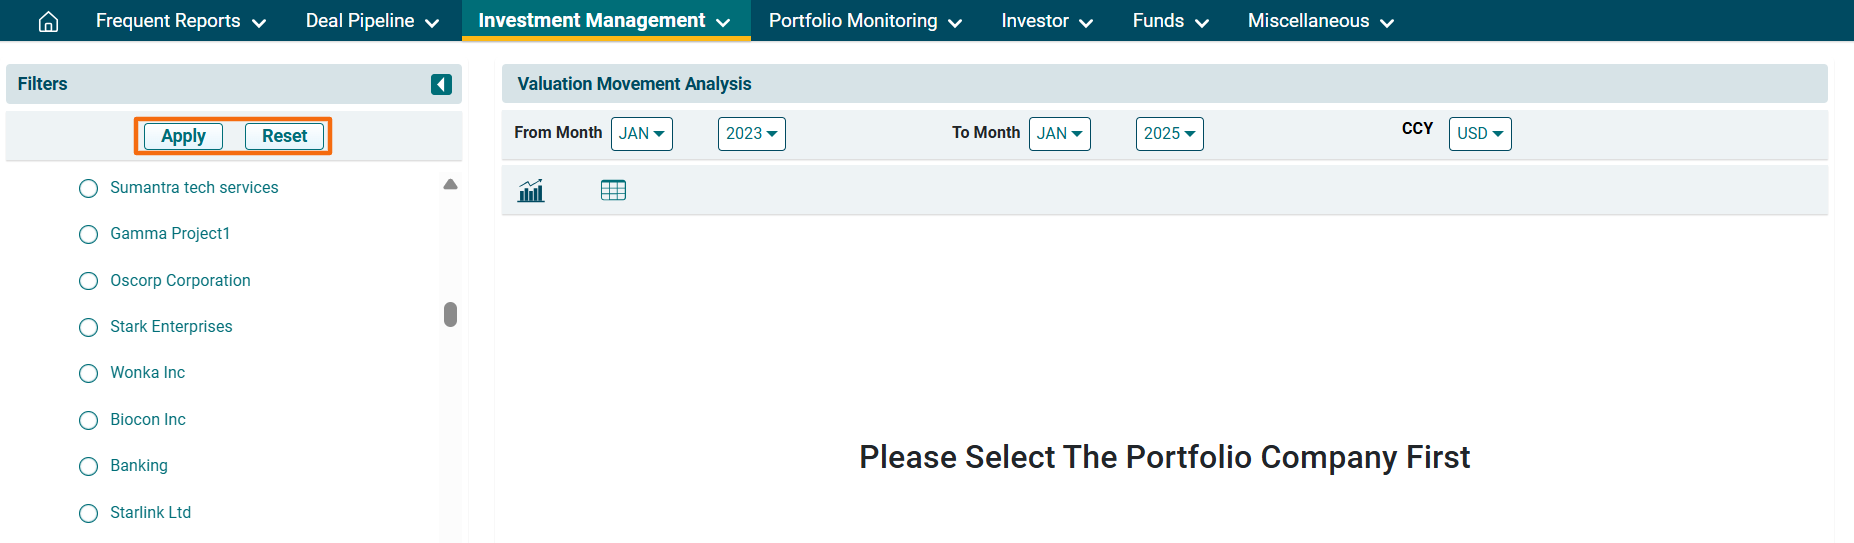Open the 2025 To year dropdown

click(1169, 133)
